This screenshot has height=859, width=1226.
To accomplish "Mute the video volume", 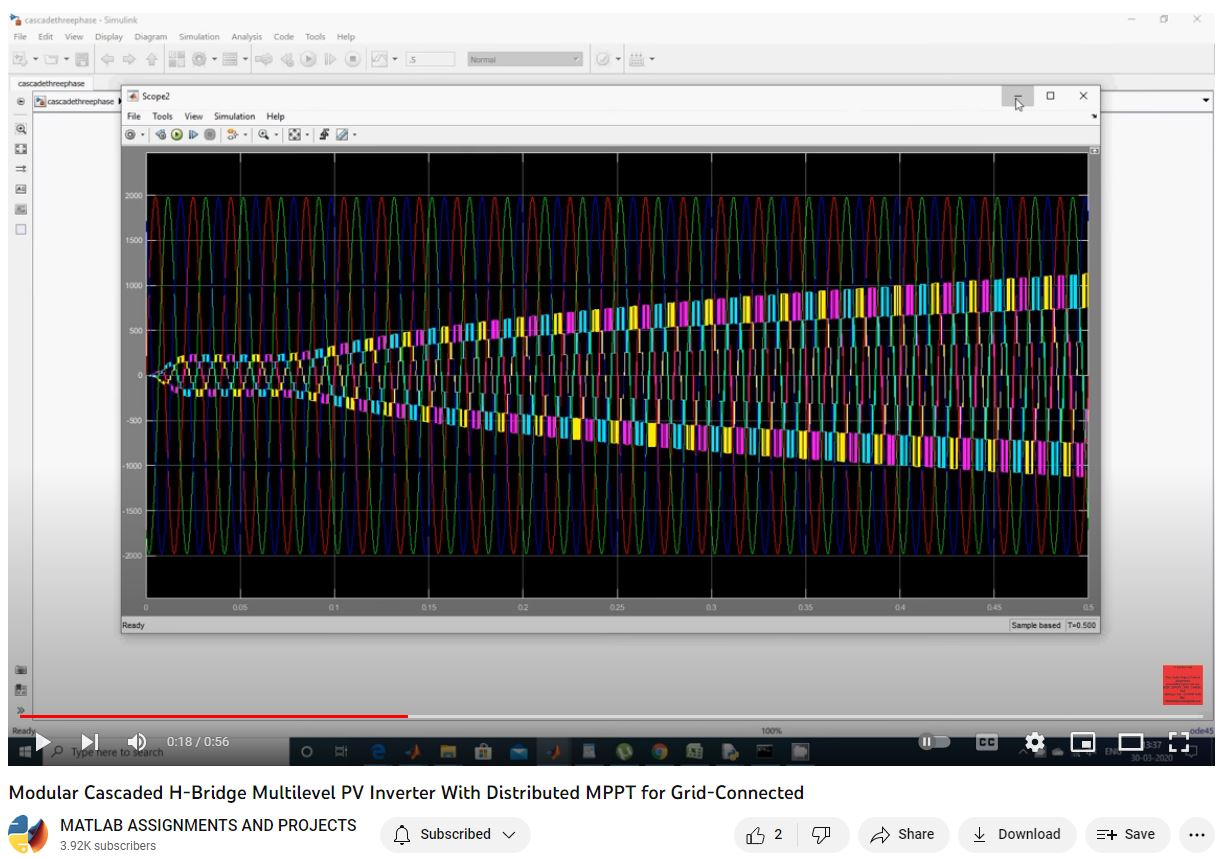I will (137, 742).
